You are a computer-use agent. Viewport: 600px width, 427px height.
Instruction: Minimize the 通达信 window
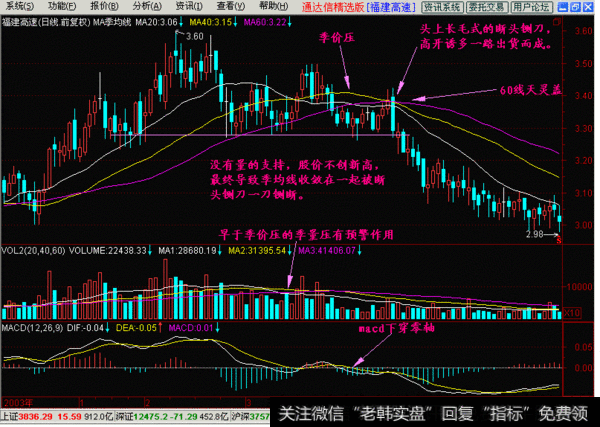(x=563, y=7)
